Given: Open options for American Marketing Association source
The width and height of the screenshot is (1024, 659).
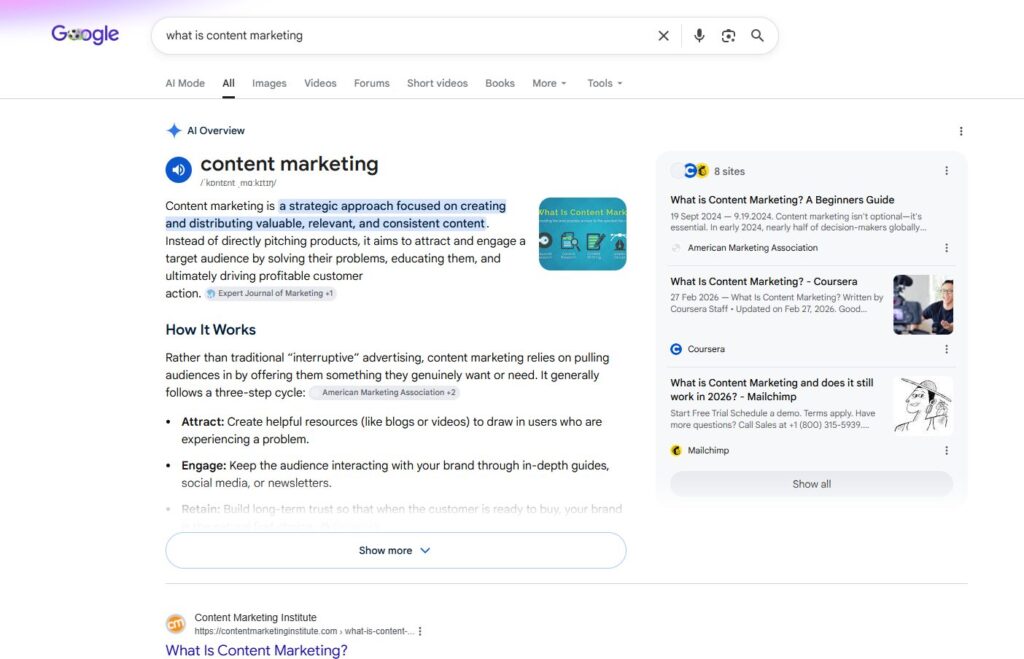Looking at the screenshot, I should [x=946, y=248].
